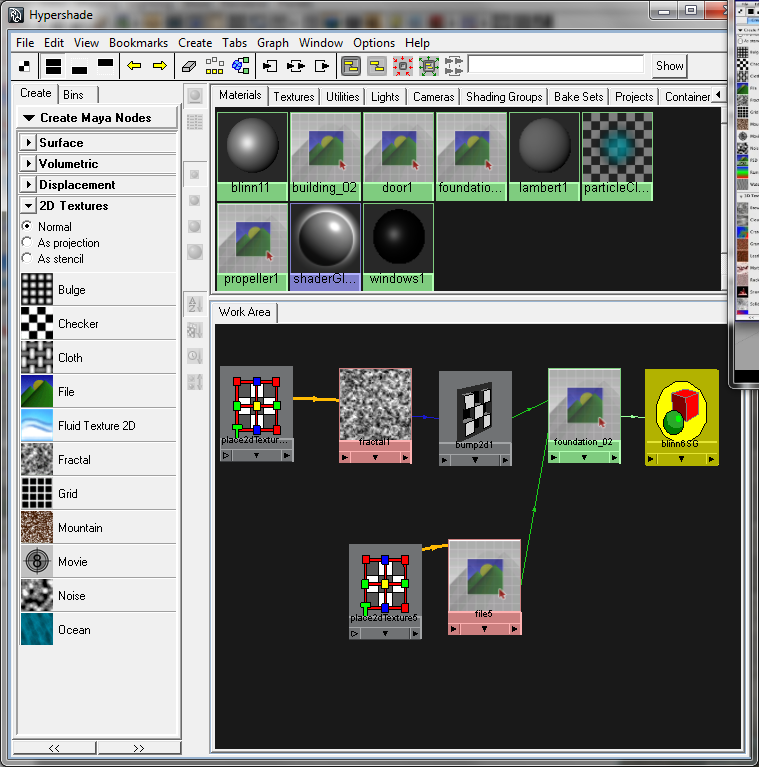Expand the Surface section
759x769 pixels.
tap(28, 143)
